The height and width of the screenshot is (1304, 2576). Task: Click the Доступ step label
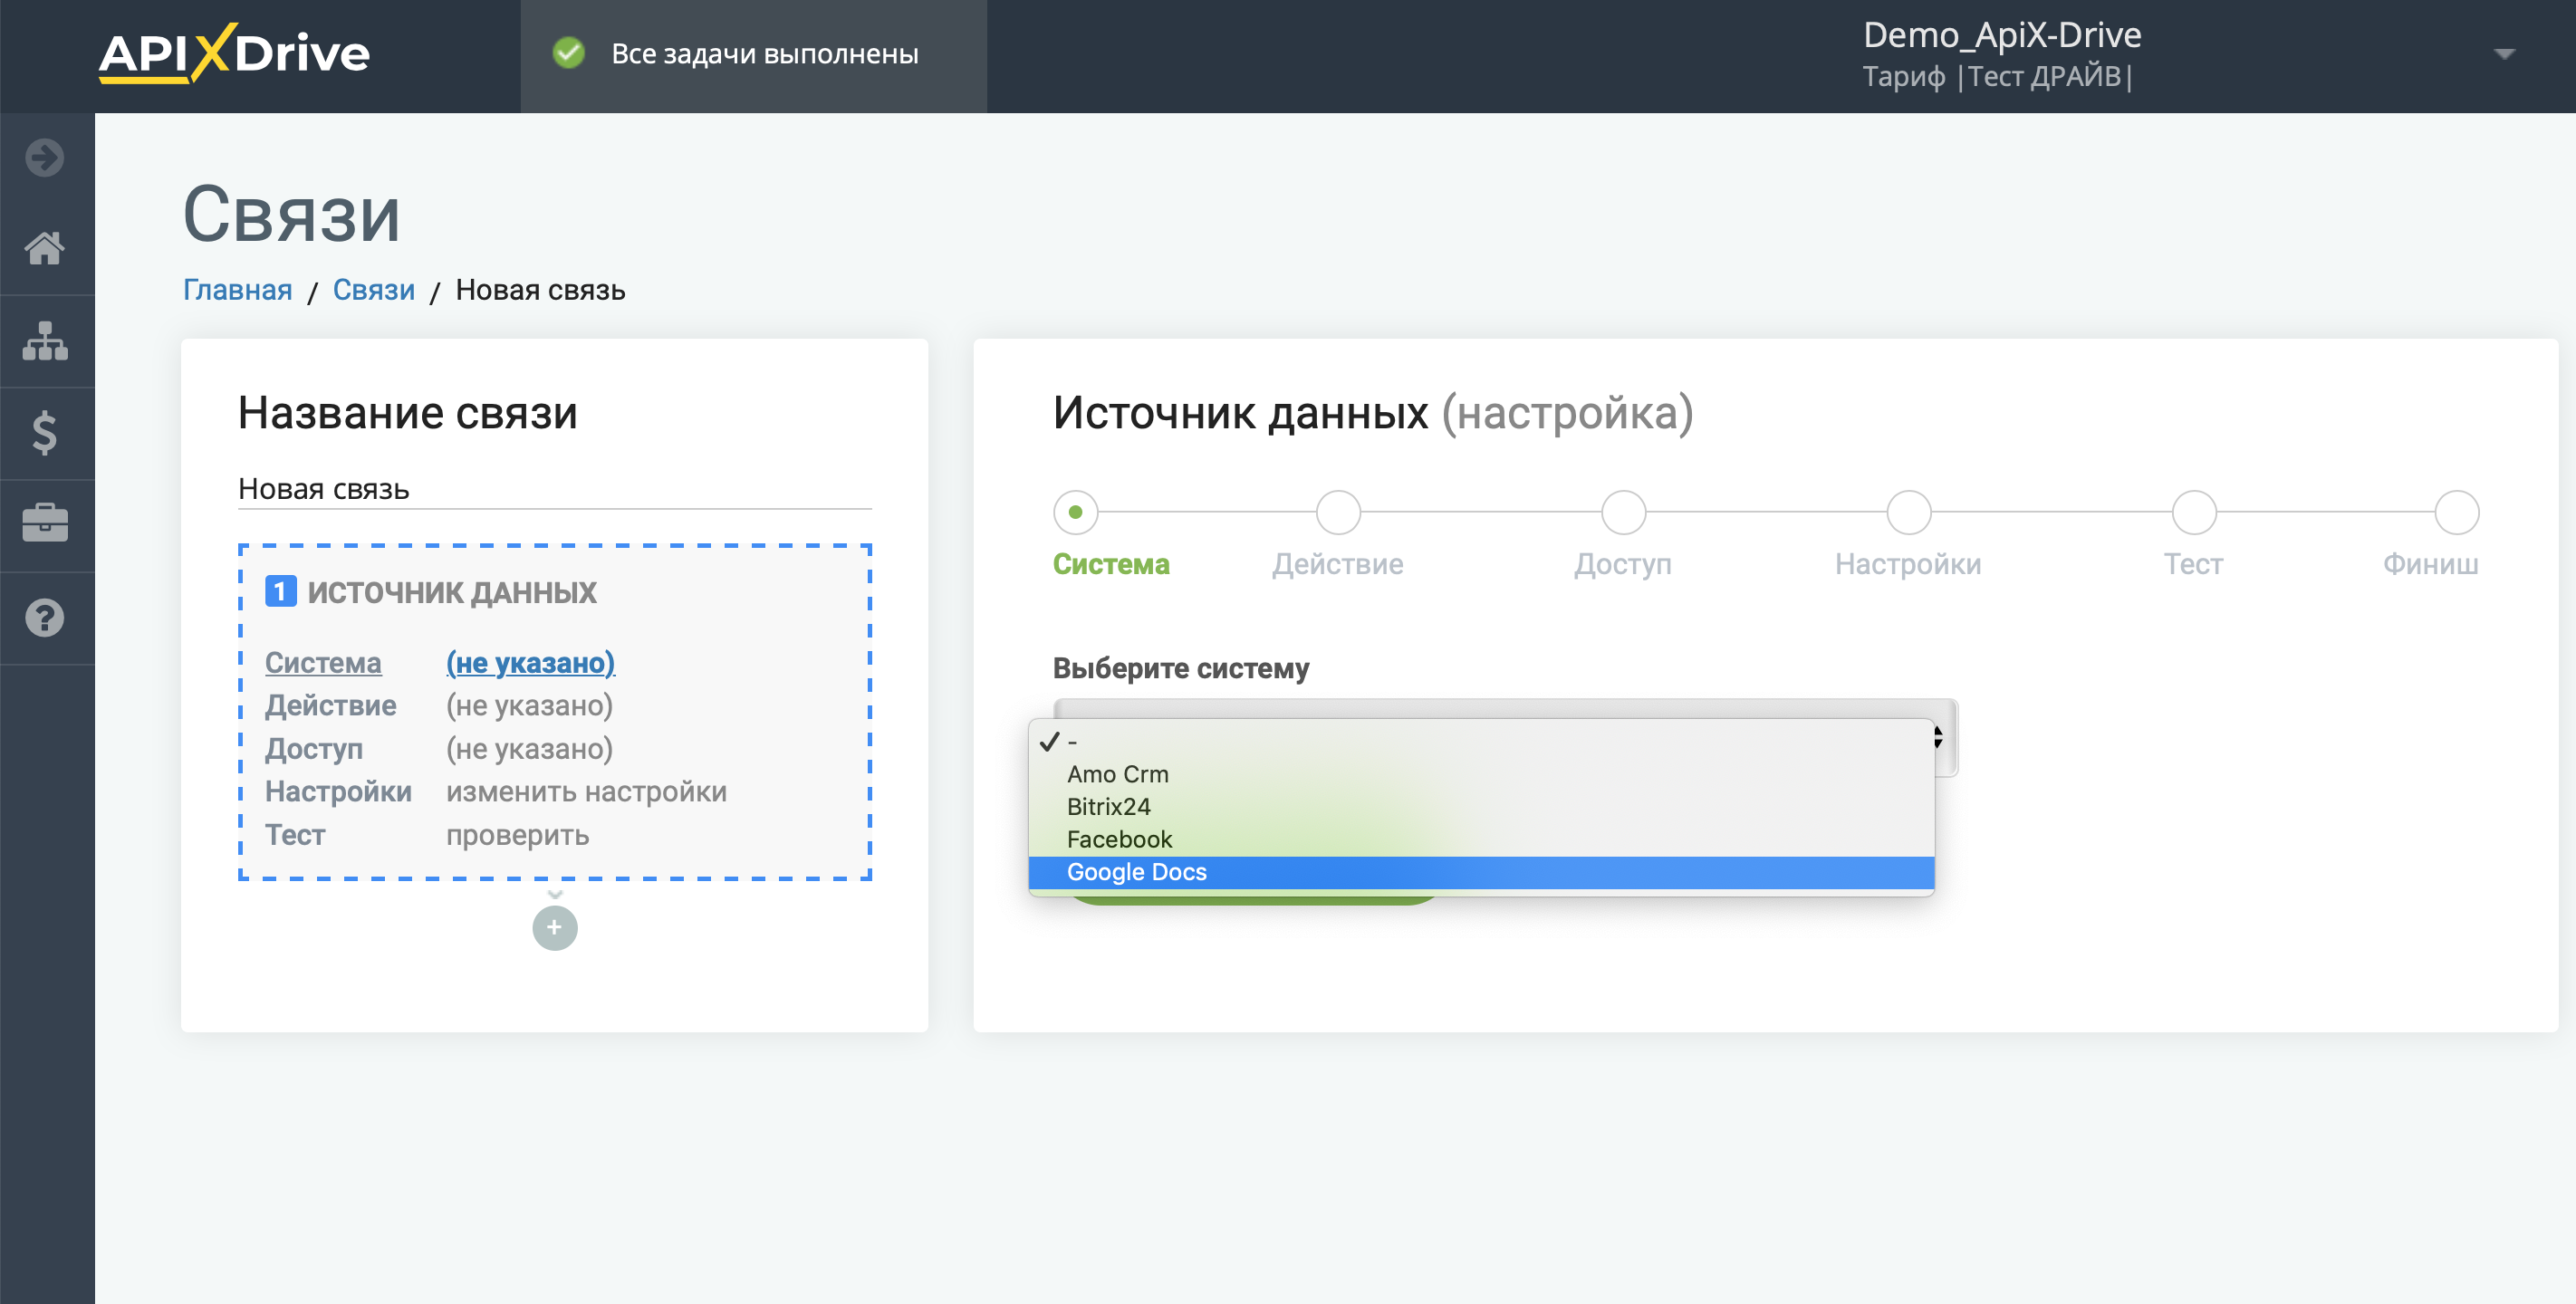point(1623,564)
